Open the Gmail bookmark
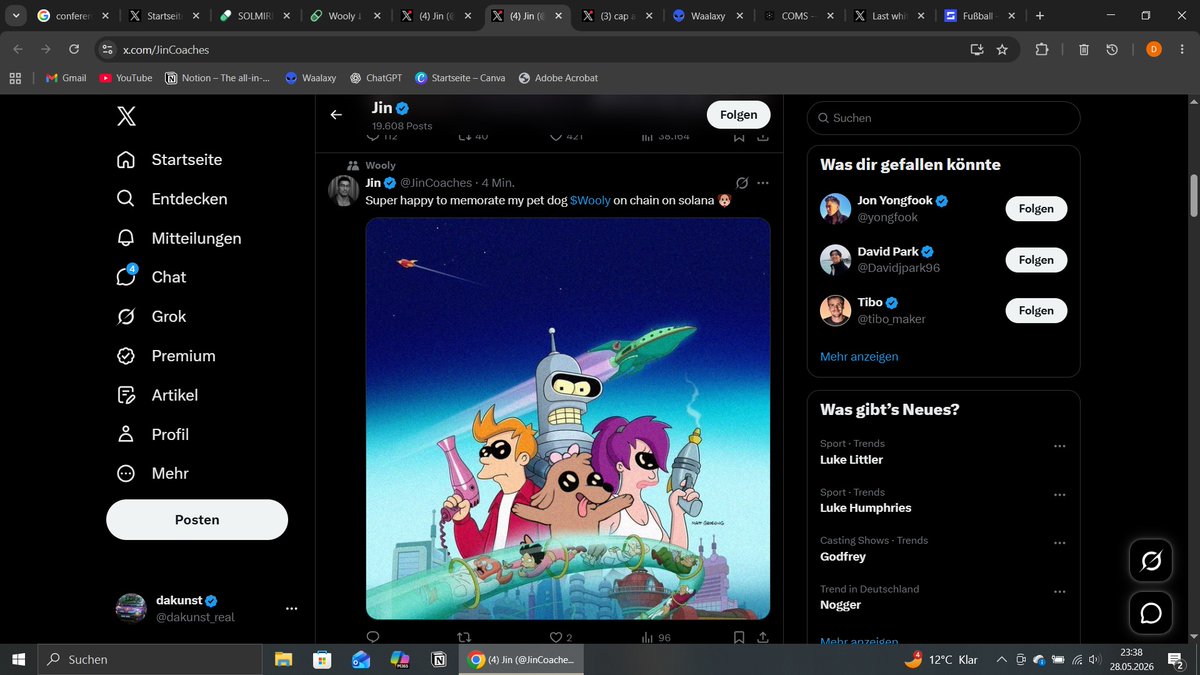This screenshot has height=675, width=1200. click(66, 78)
